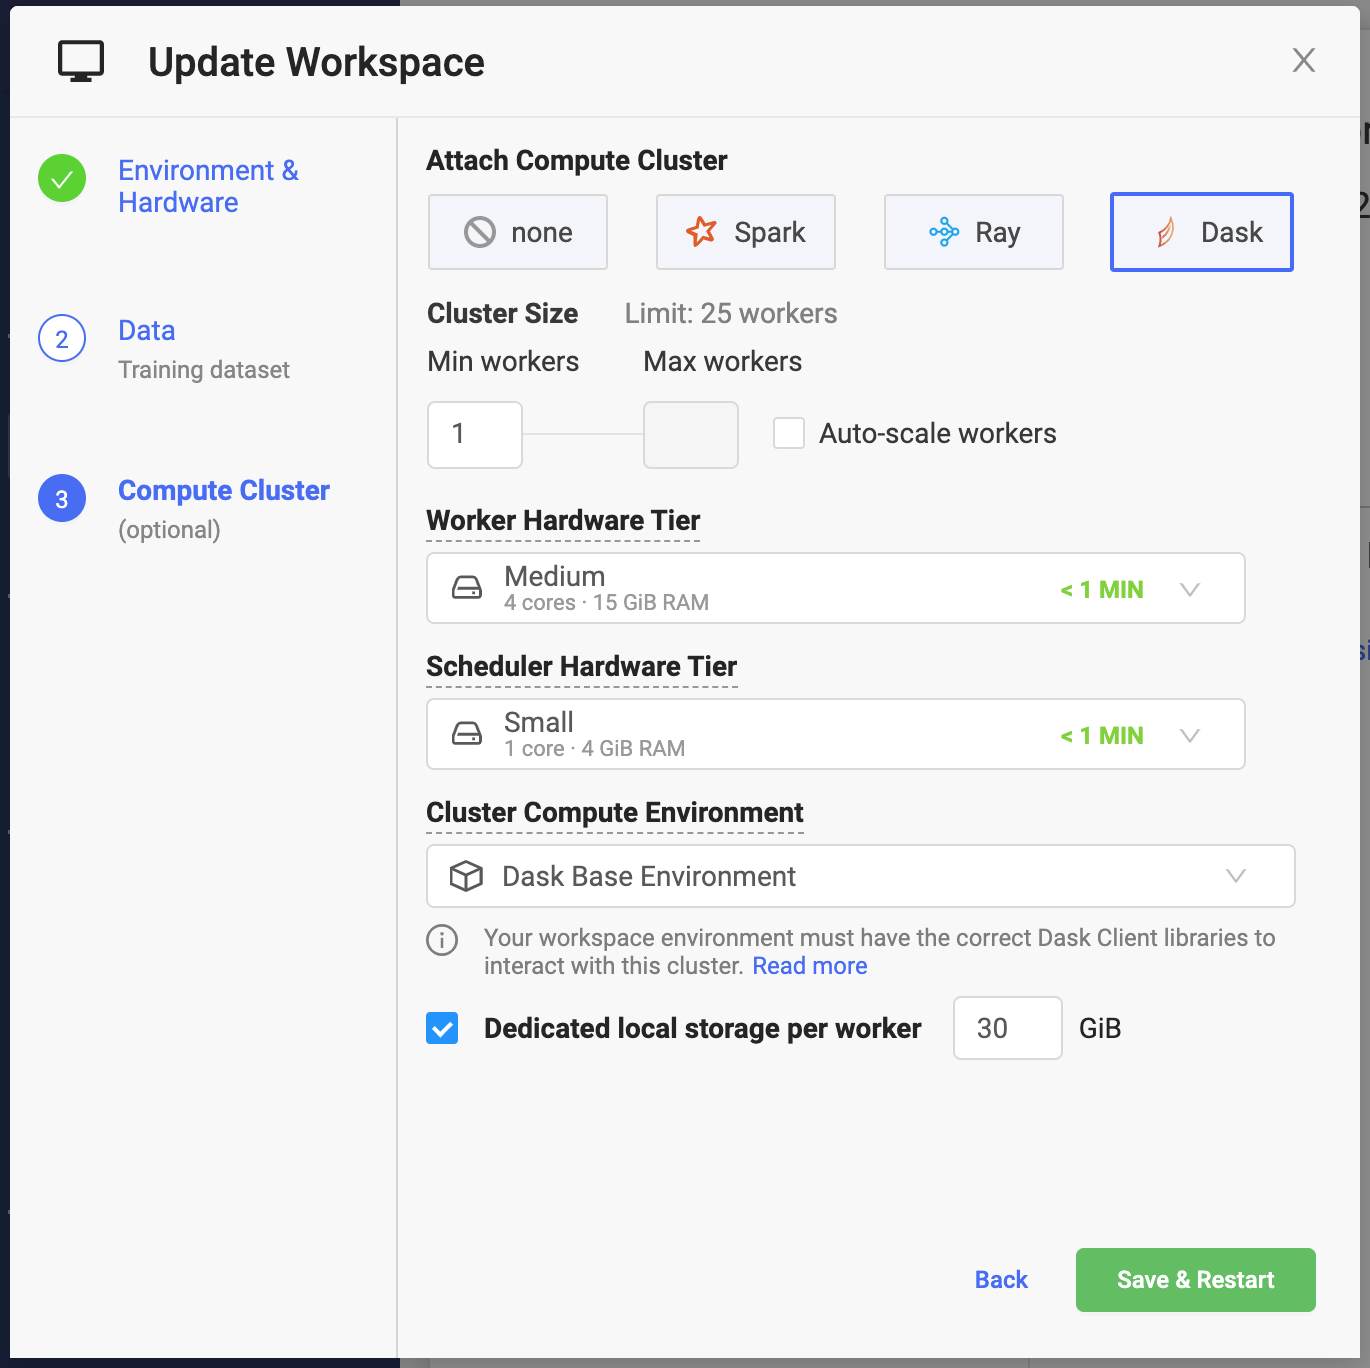
Task: Click the Ray logo icon
Action: (x=944, y=232)
